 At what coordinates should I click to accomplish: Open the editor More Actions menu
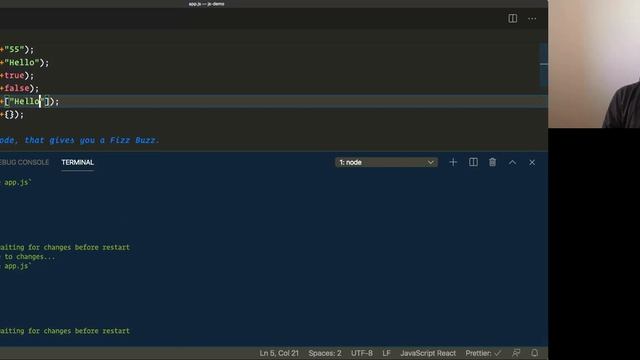(x=532, y=19)
